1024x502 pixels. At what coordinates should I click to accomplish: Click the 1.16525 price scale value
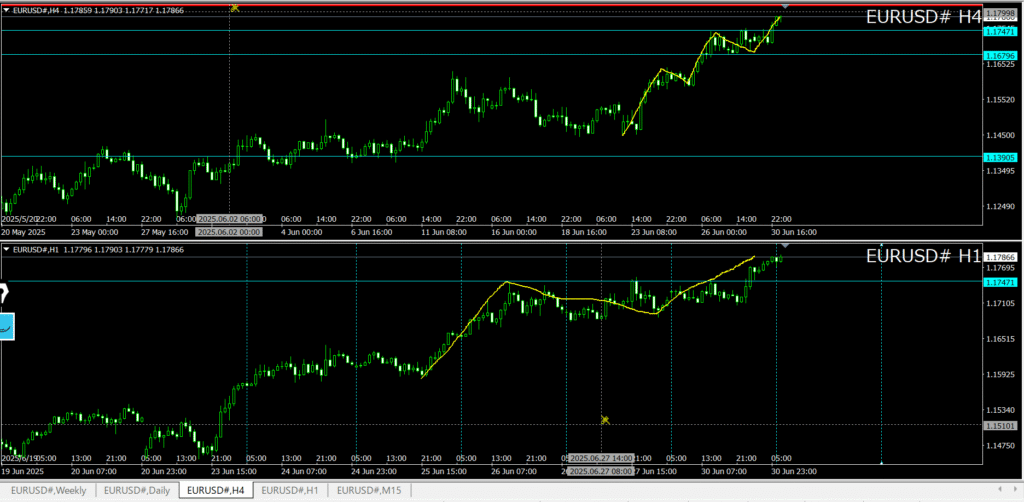point(1000,65)
